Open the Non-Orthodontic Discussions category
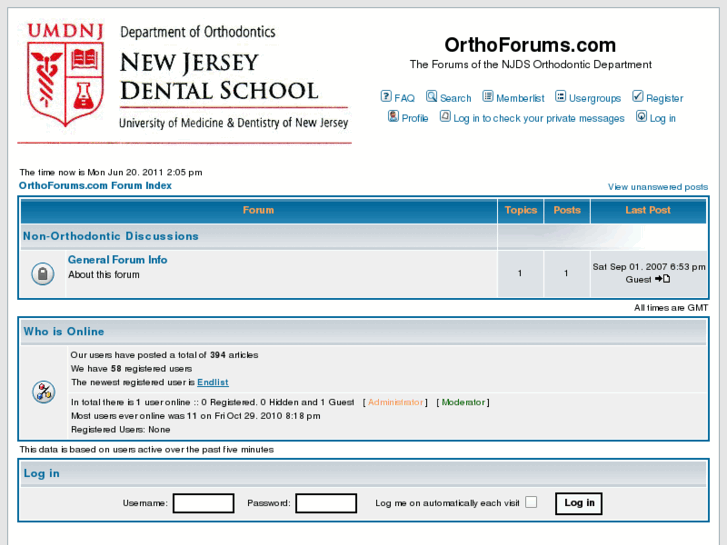The width and height of the screenshot is (727, 545). tap(110, 236)
